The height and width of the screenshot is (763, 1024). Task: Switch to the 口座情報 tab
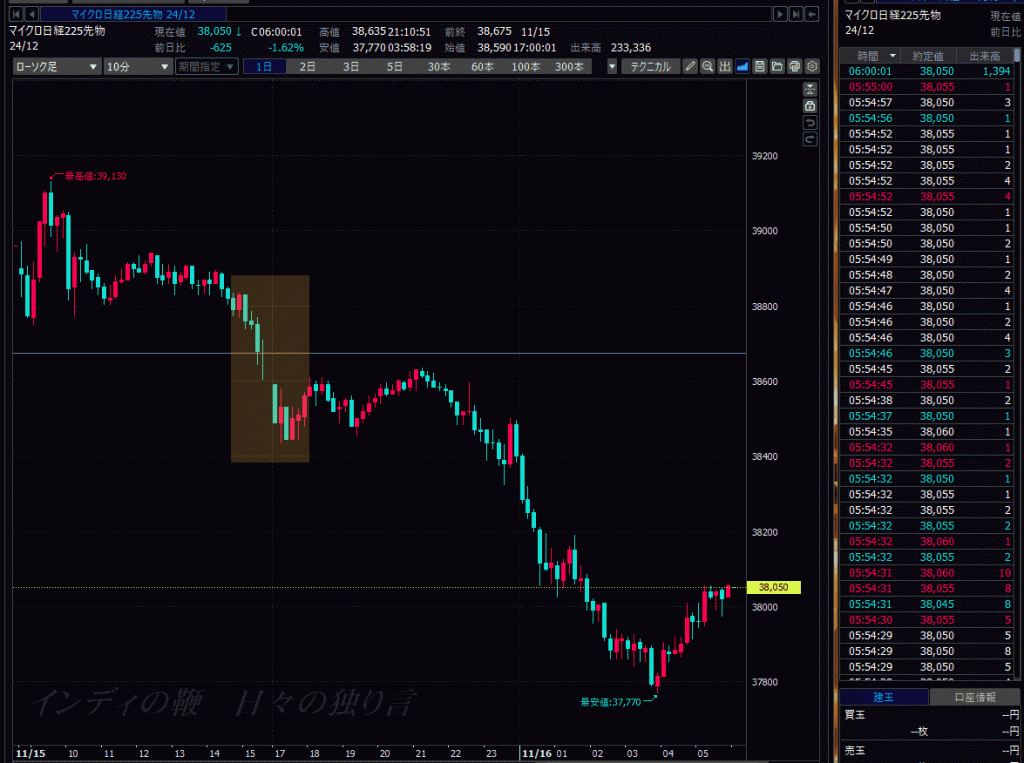click(974, 697)
